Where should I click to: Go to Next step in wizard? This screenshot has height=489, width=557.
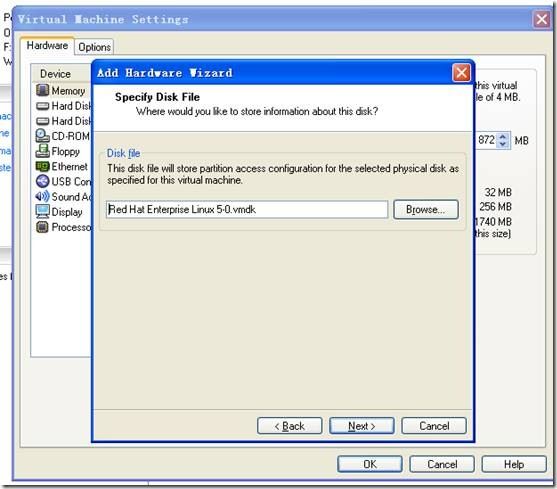point(362,426)
